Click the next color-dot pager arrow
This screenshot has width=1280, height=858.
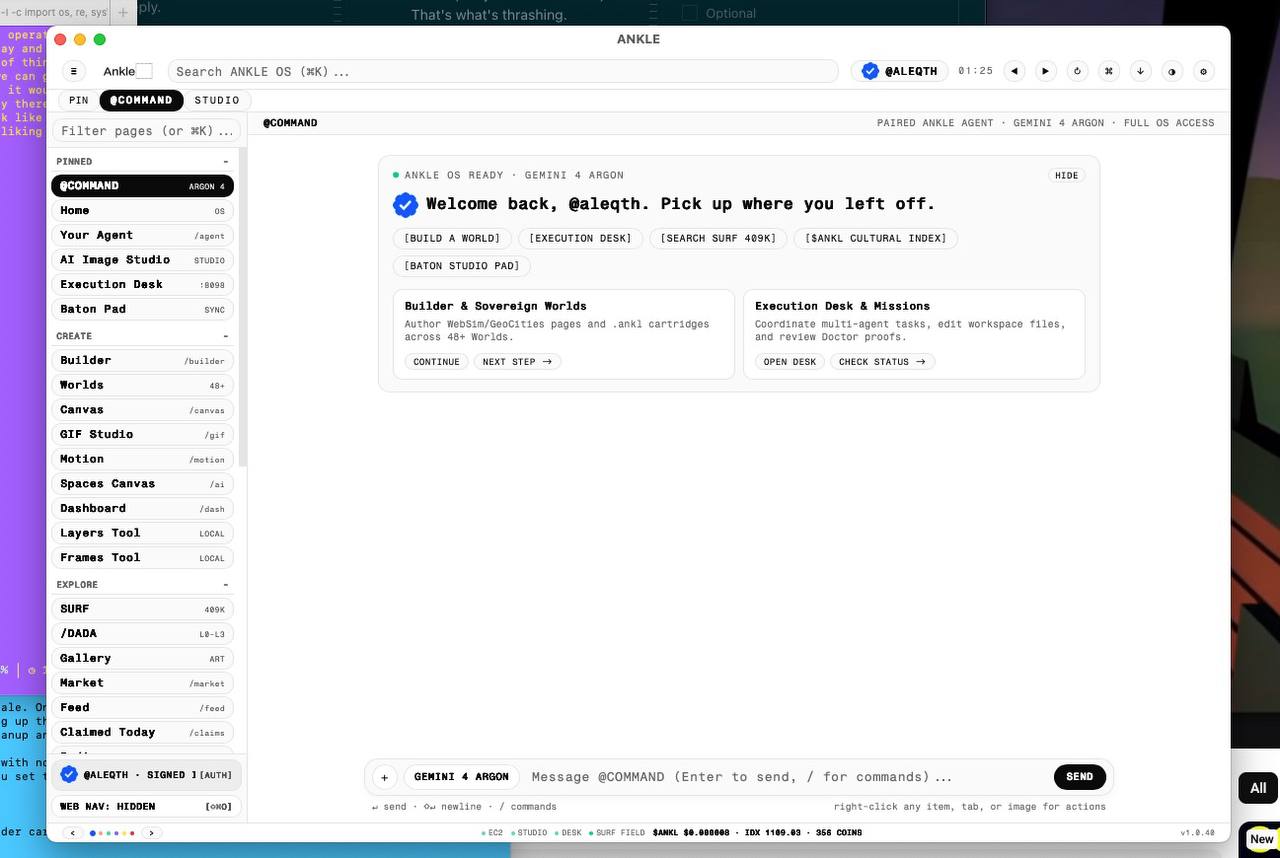pos(151,832)
